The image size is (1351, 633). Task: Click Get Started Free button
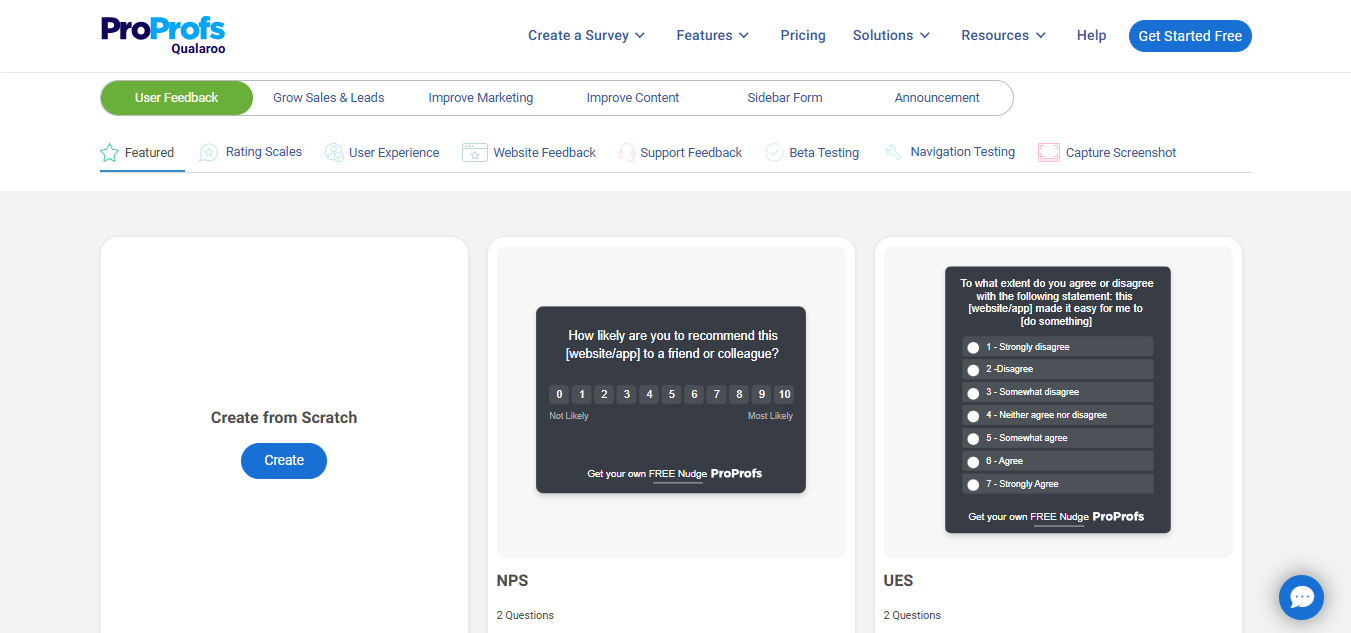click(x=1190, y=36)
